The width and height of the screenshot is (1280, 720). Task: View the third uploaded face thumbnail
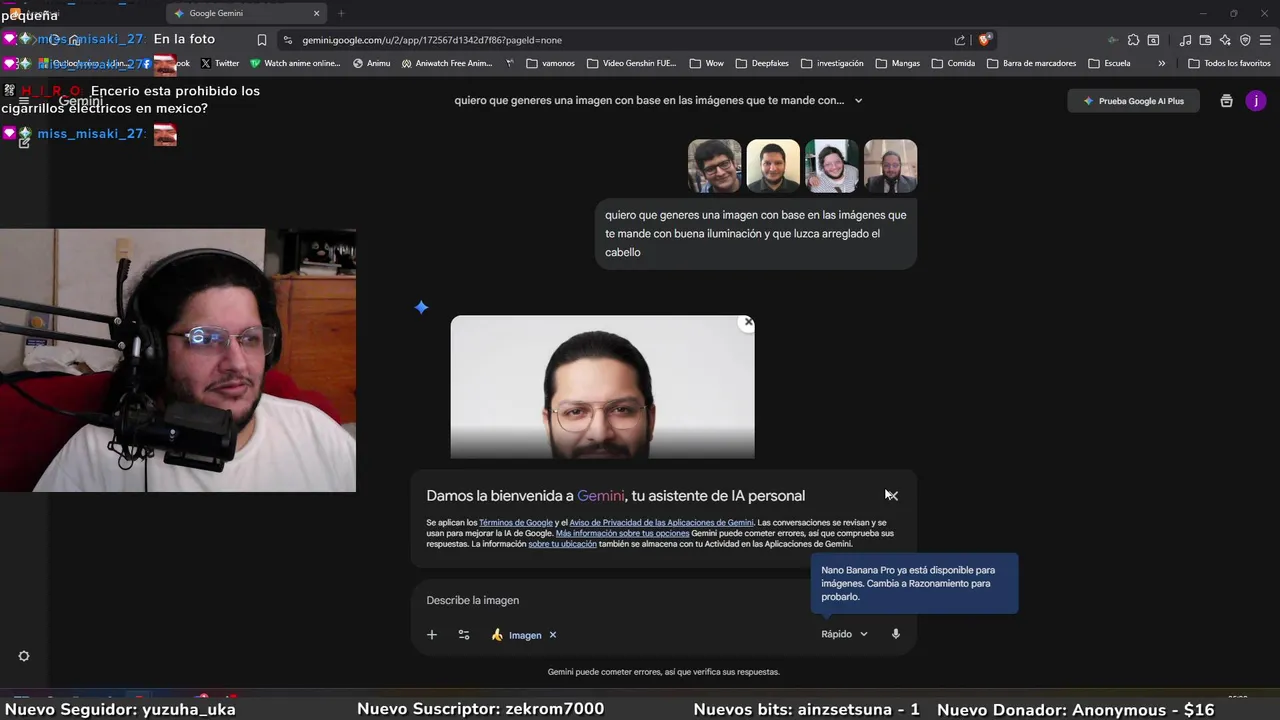click(x=832, y=166)
